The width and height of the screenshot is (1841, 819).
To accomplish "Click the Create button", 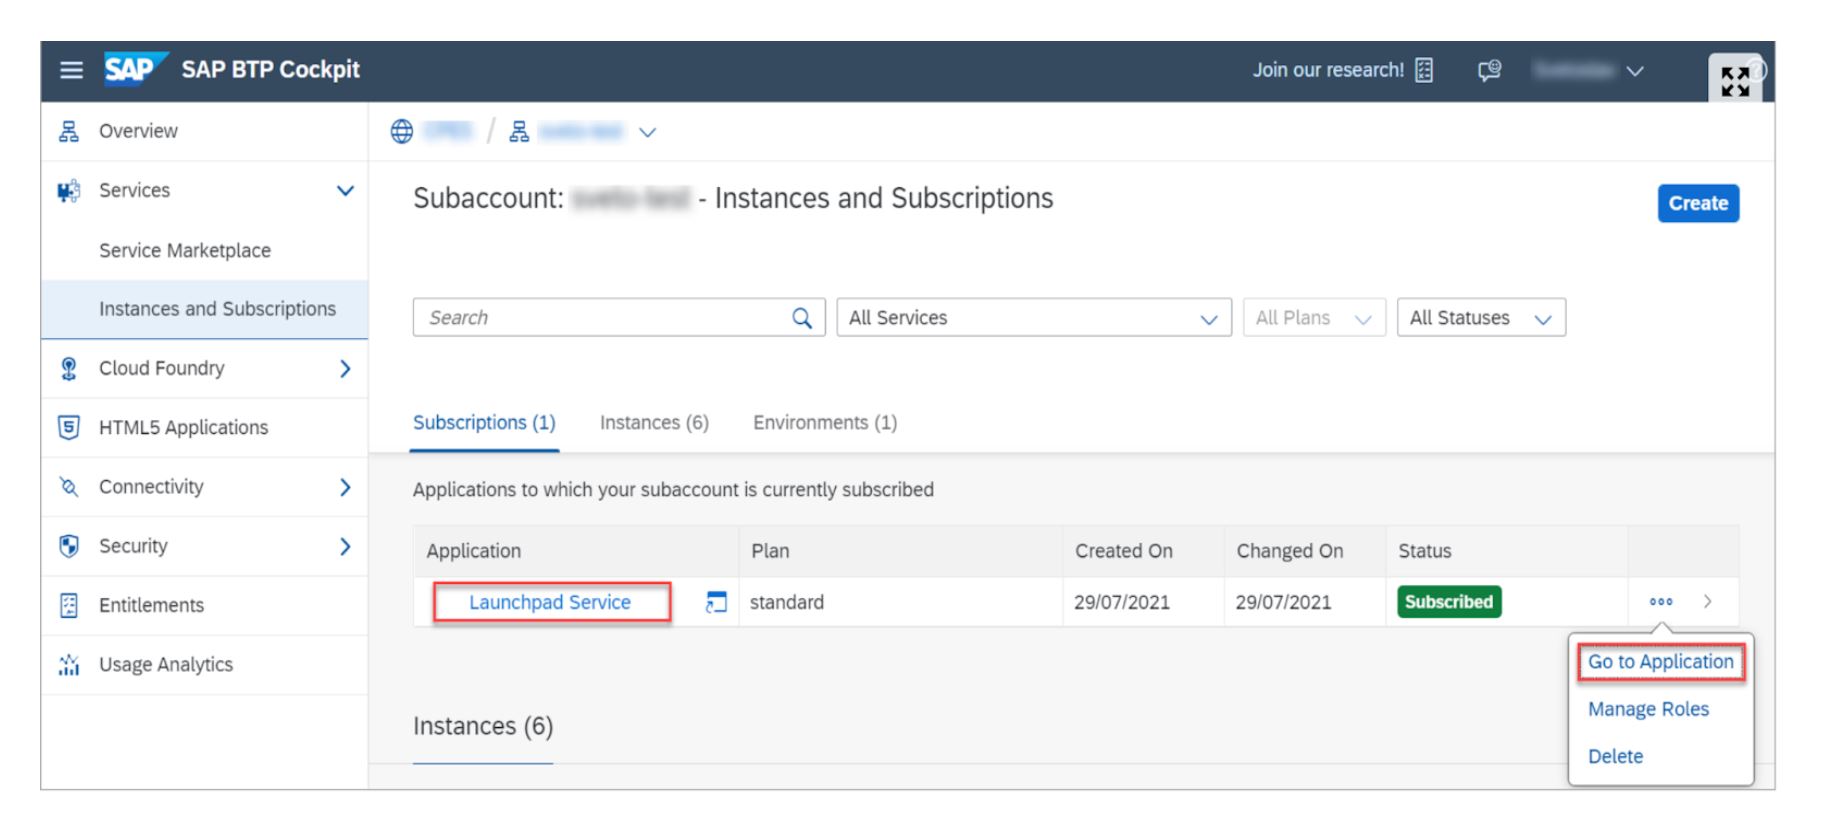I will tap(1698, 203).
